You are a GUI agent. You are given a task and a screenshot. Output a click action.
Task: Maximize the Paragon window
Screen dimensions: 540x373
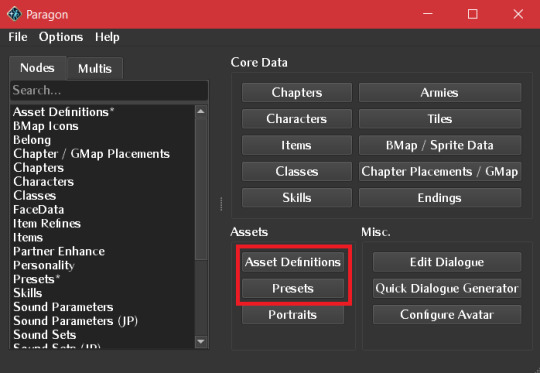point(472,14)
